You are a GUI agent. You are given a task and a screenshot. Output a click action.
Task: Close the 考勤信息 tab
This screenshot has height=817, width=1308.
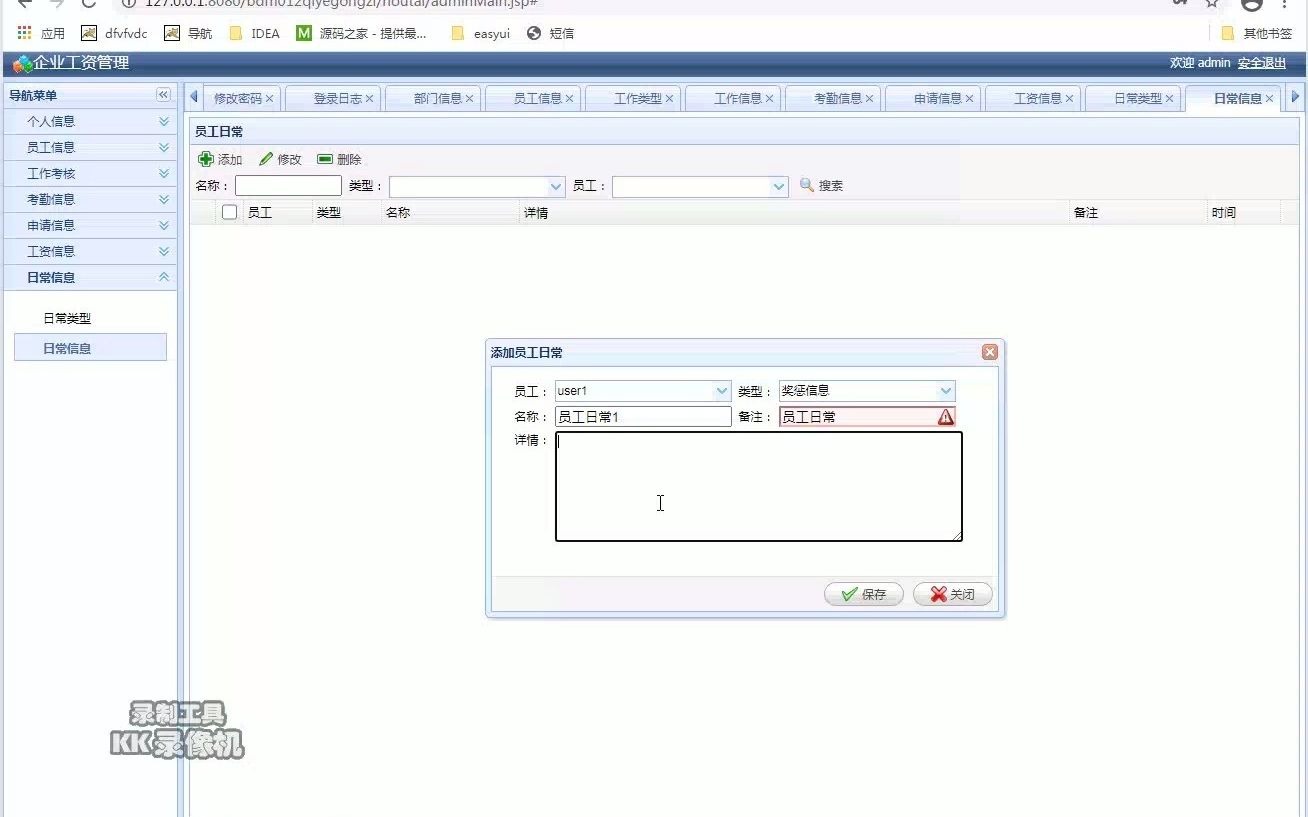coord(869,99)
